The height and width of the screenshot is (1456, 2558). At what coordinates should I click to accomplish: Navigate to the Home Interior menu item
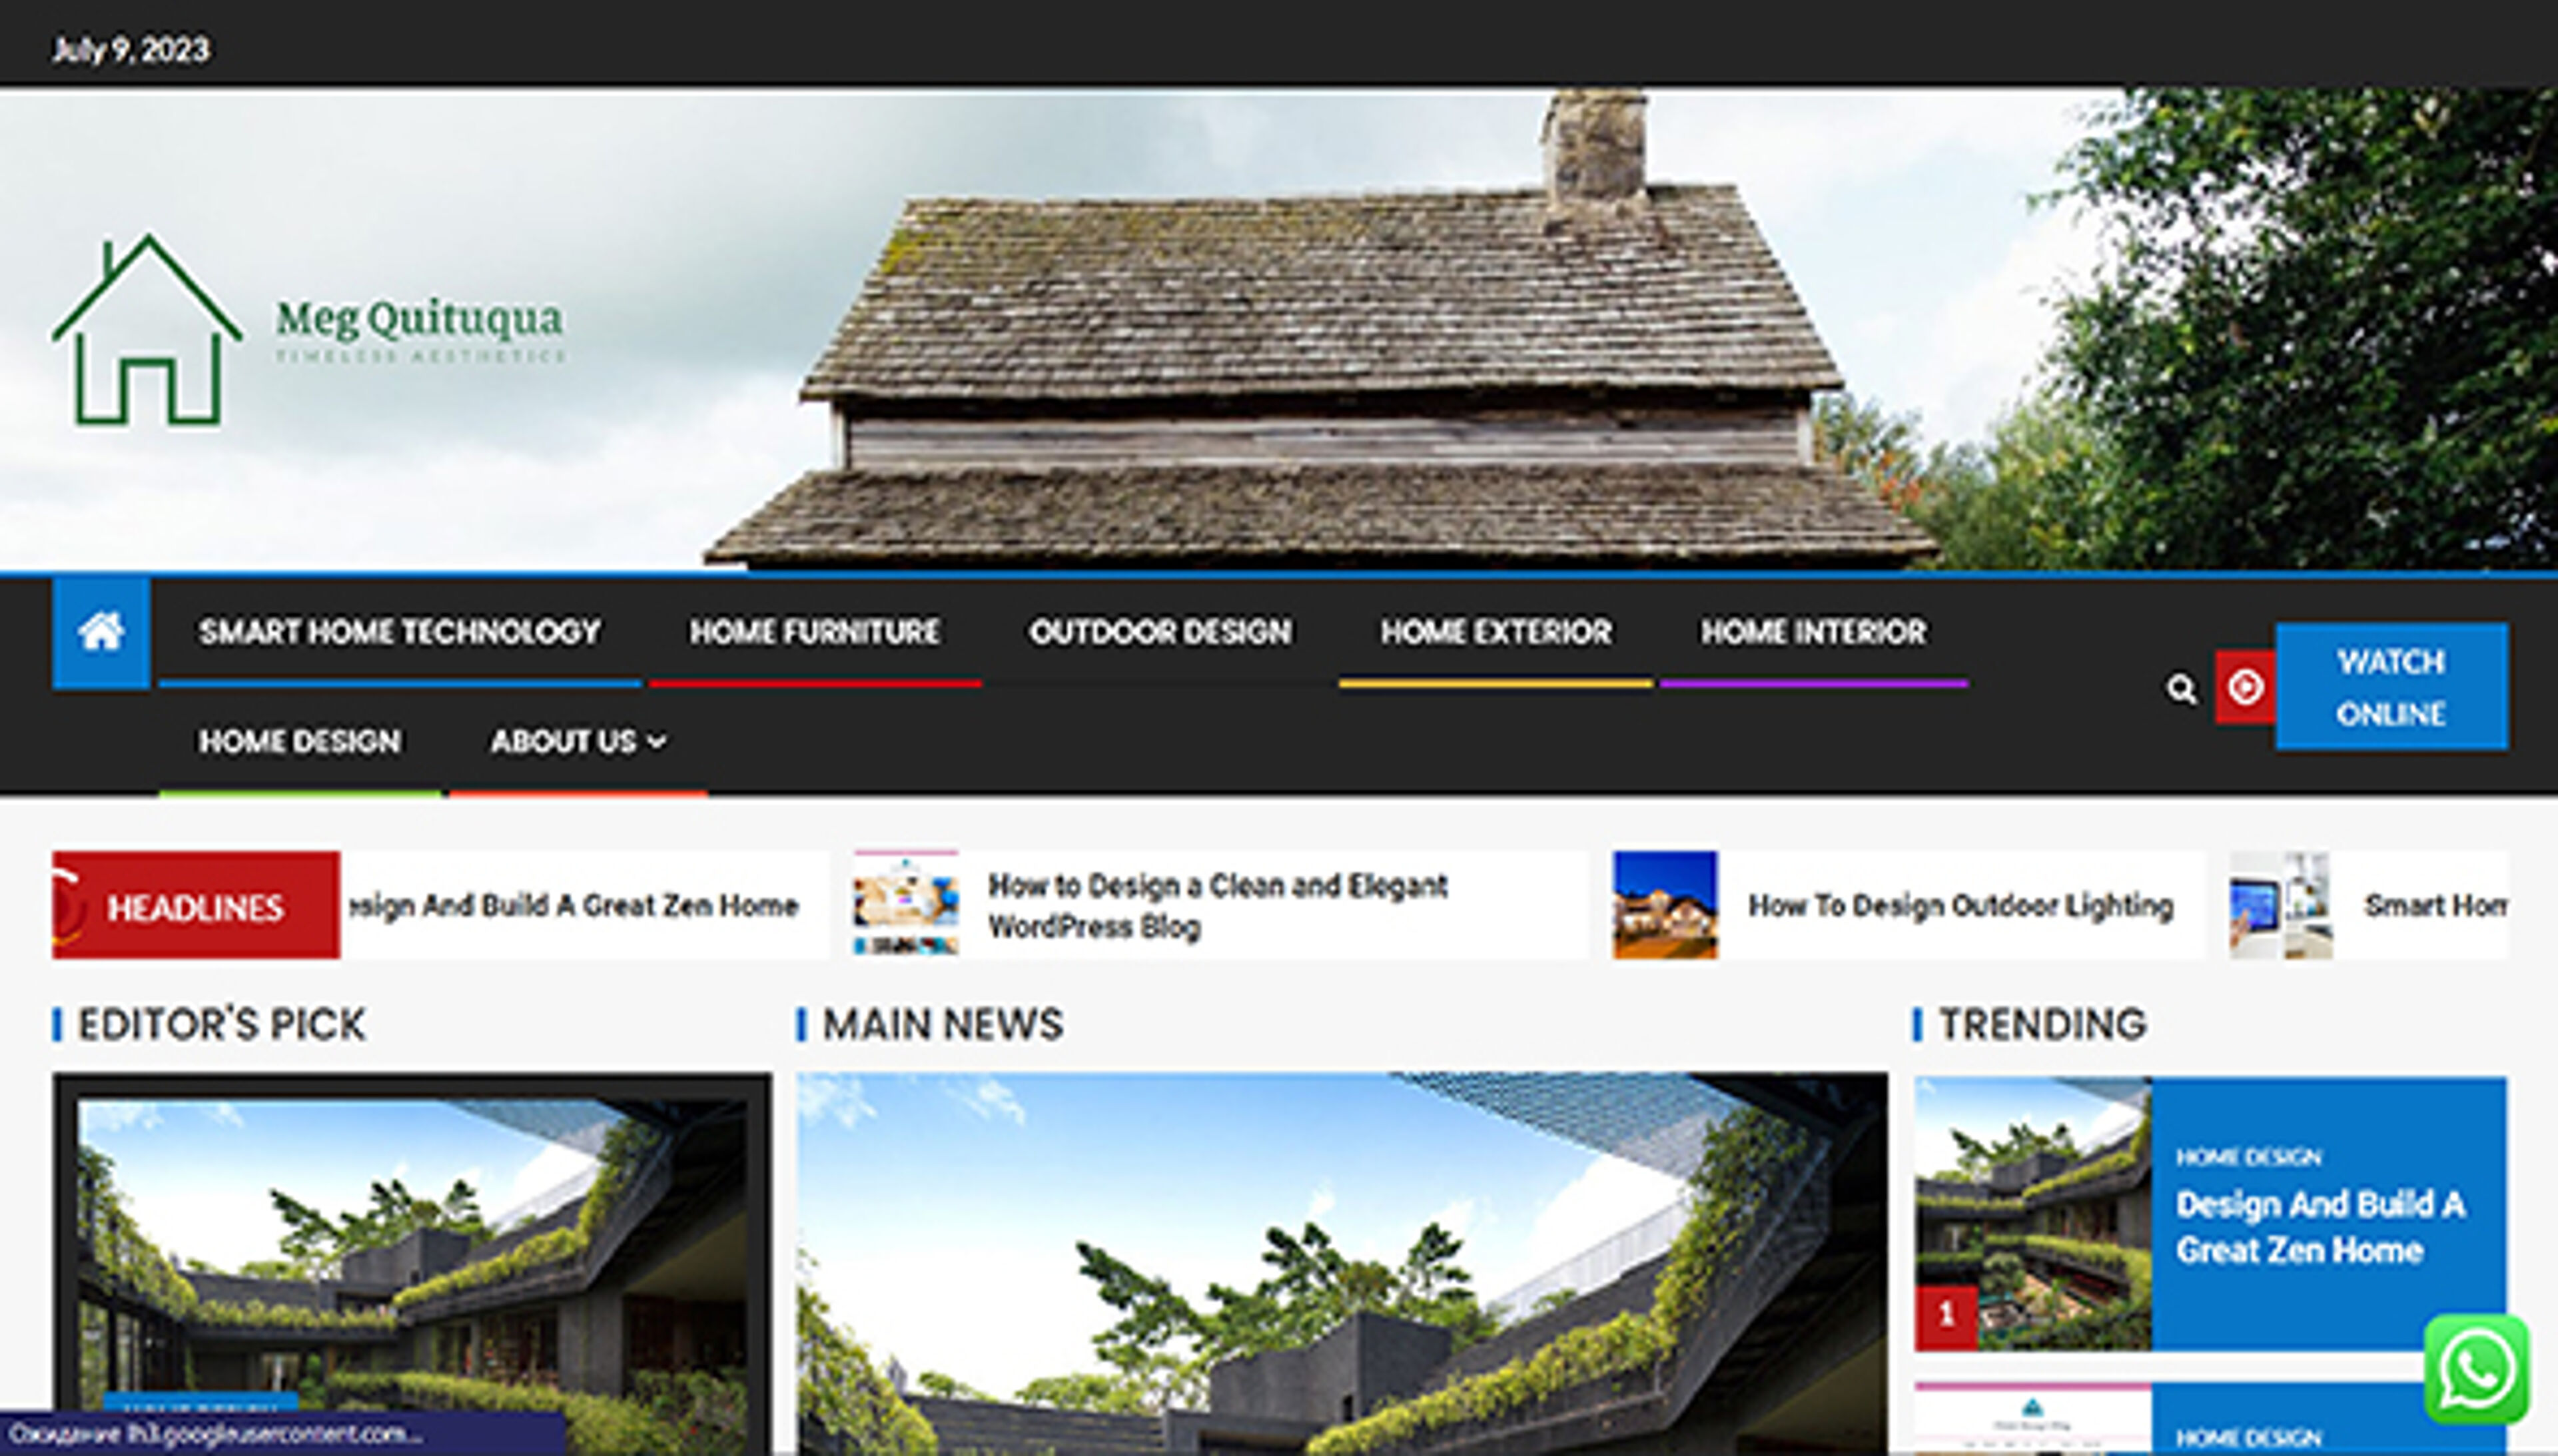tap(1813, 632)
